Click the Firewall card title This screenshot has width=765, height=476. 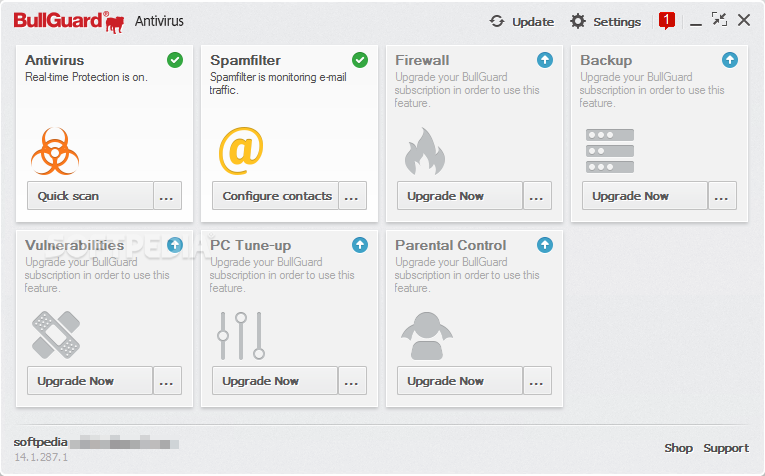[x=422, y=60]
